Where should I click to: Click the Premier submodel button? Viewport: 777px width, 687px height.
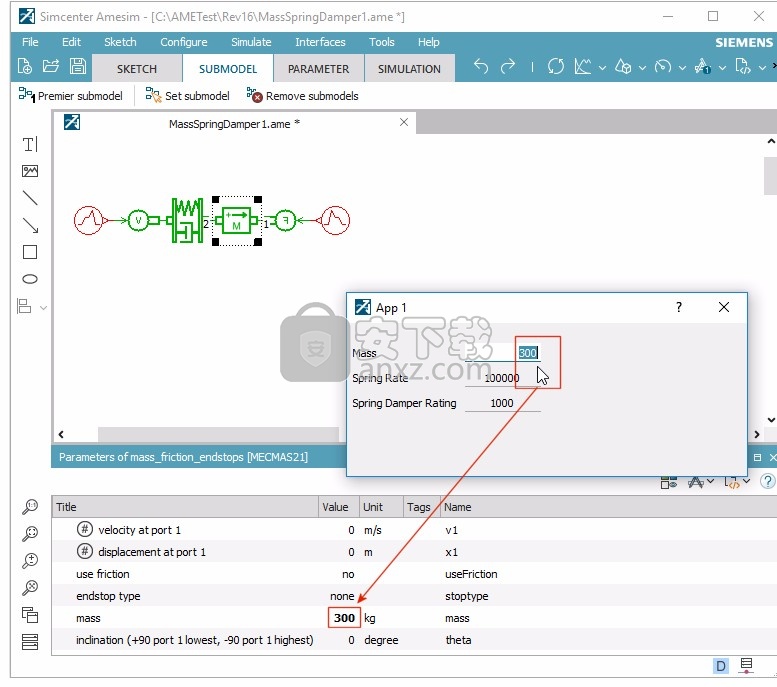70,96
